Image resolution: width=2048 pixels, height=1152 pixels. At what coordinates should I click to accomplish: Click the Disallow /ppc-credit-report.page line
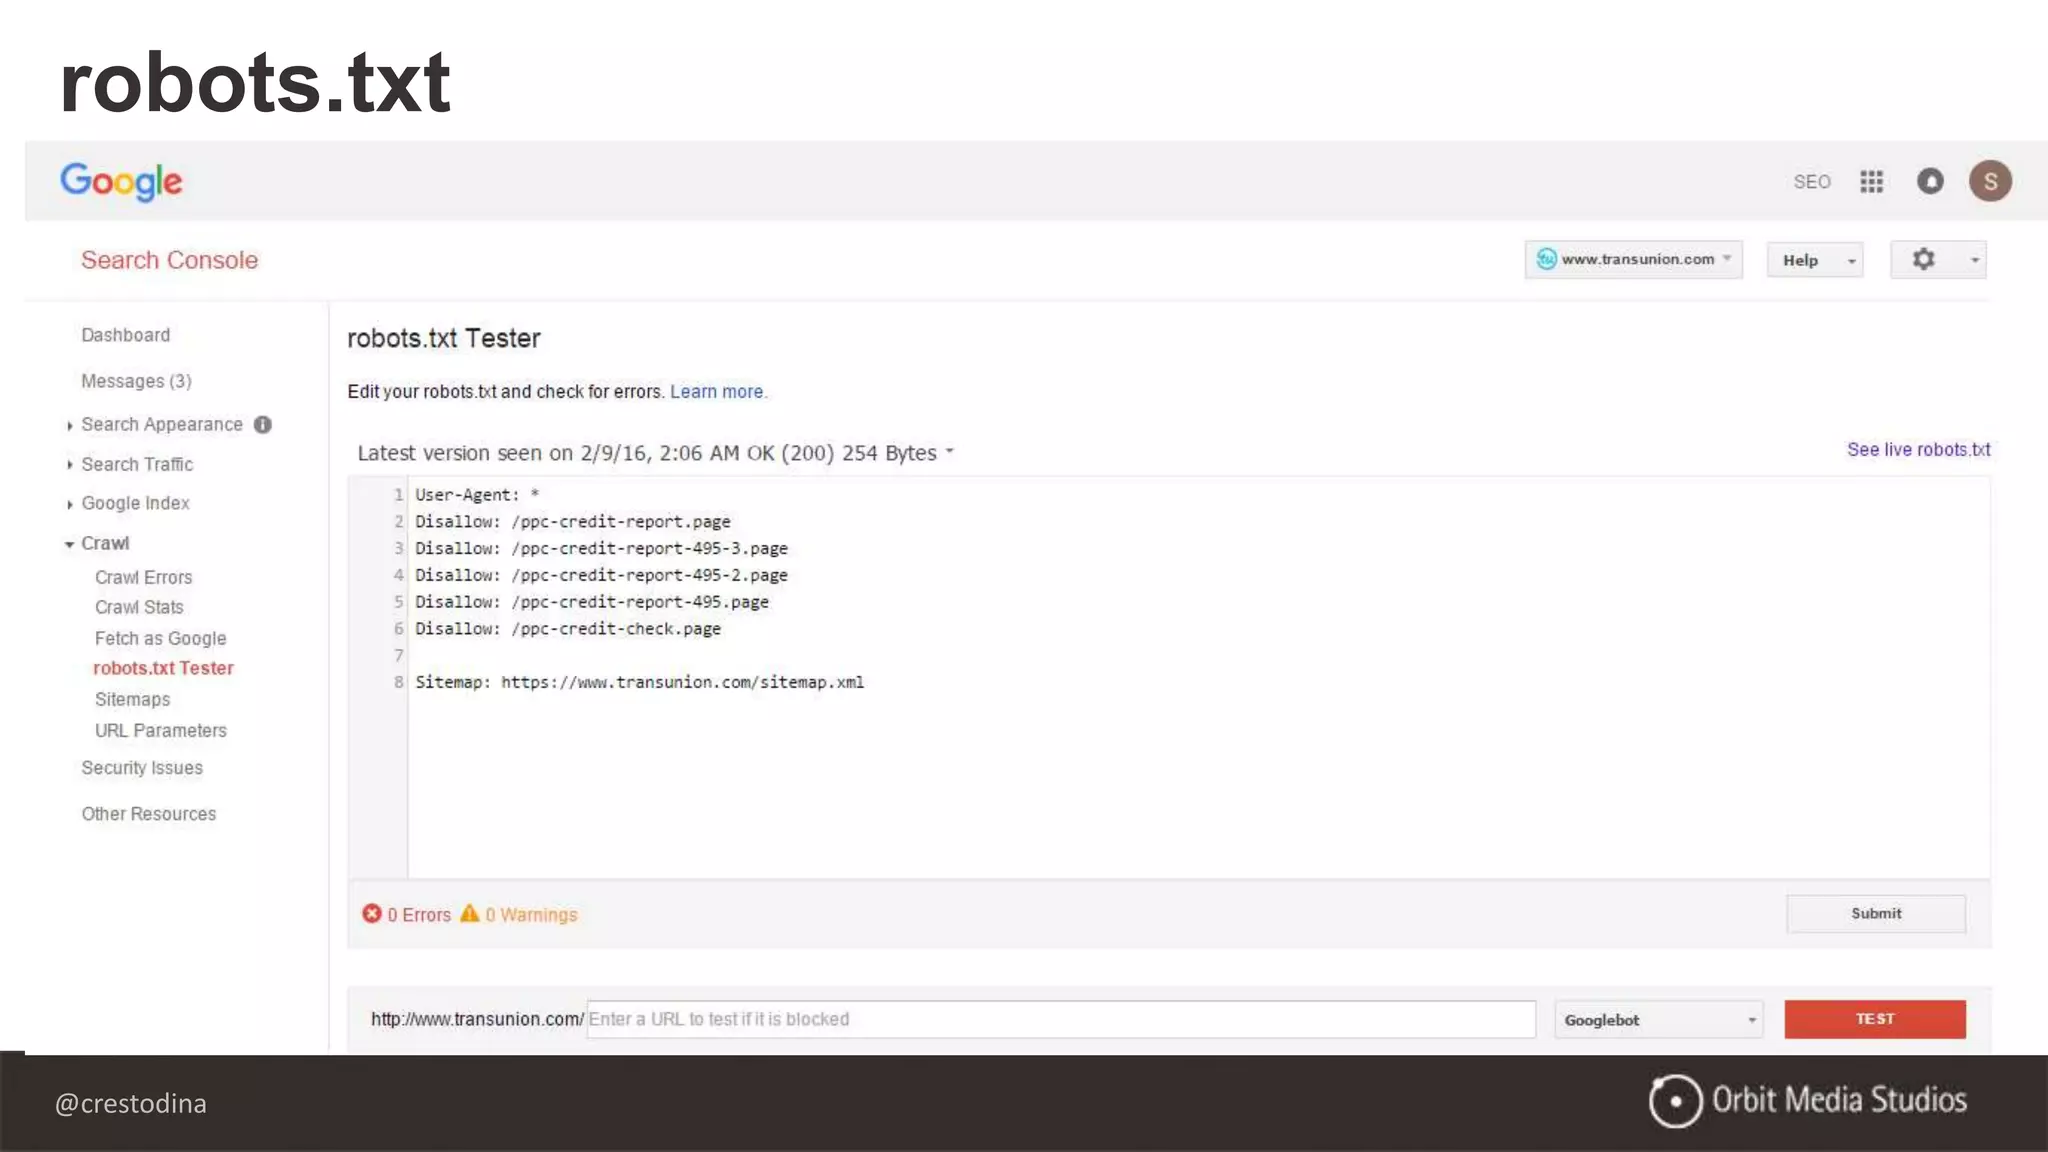click(573, 522)
